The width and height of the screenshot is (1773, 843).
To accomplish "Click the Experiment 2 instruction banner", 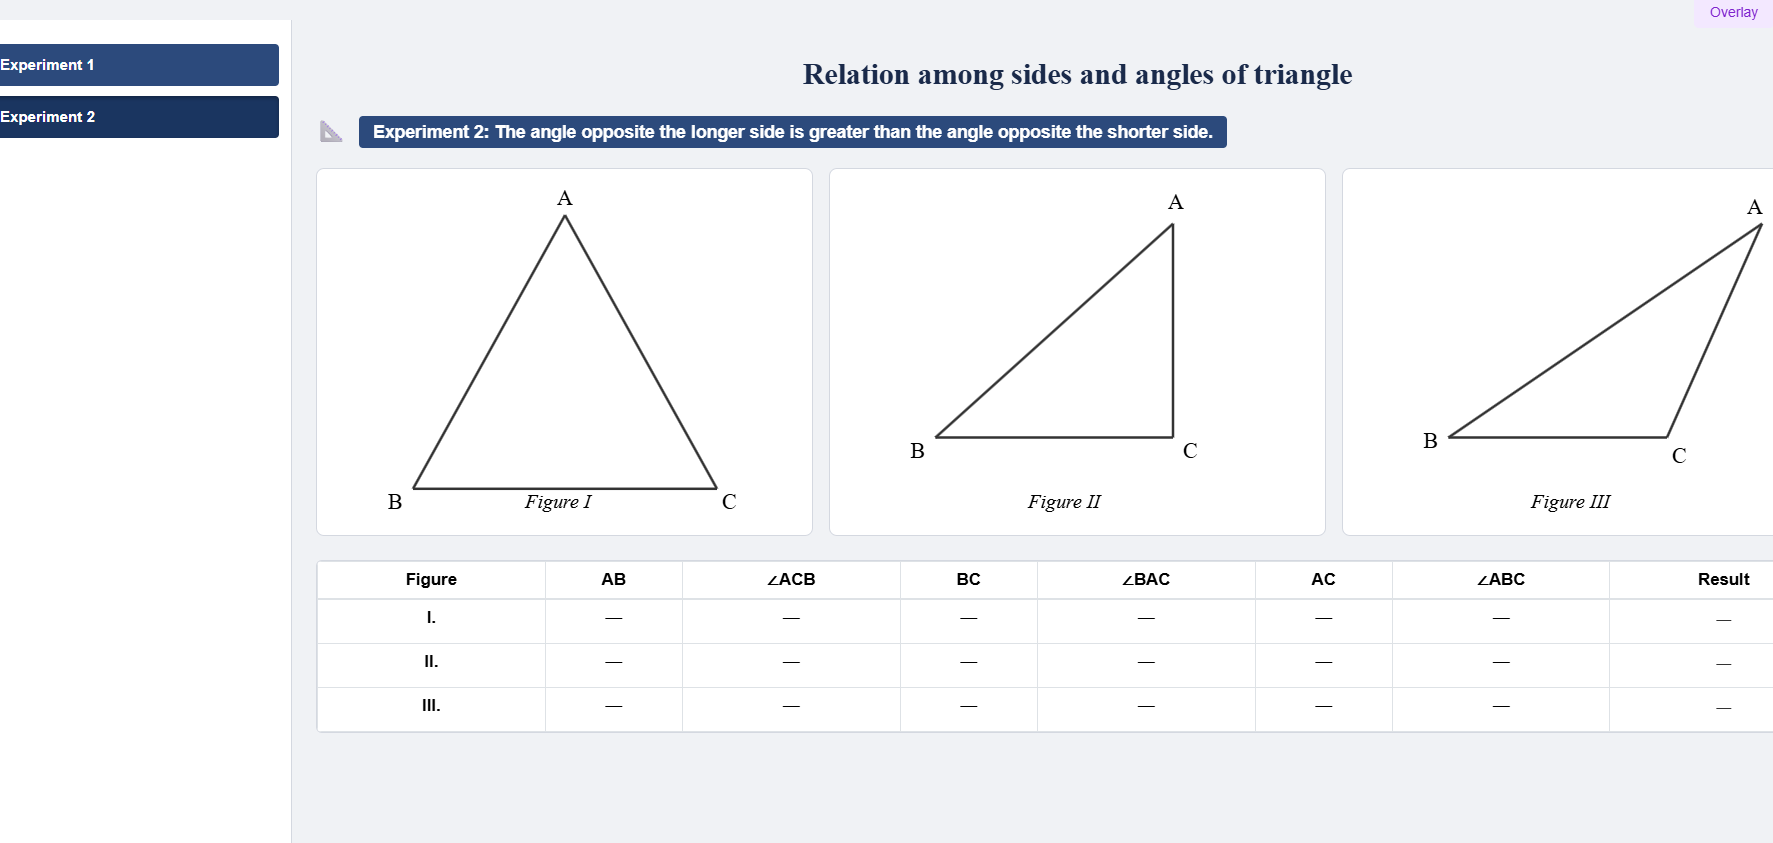I will click(793, 131).
